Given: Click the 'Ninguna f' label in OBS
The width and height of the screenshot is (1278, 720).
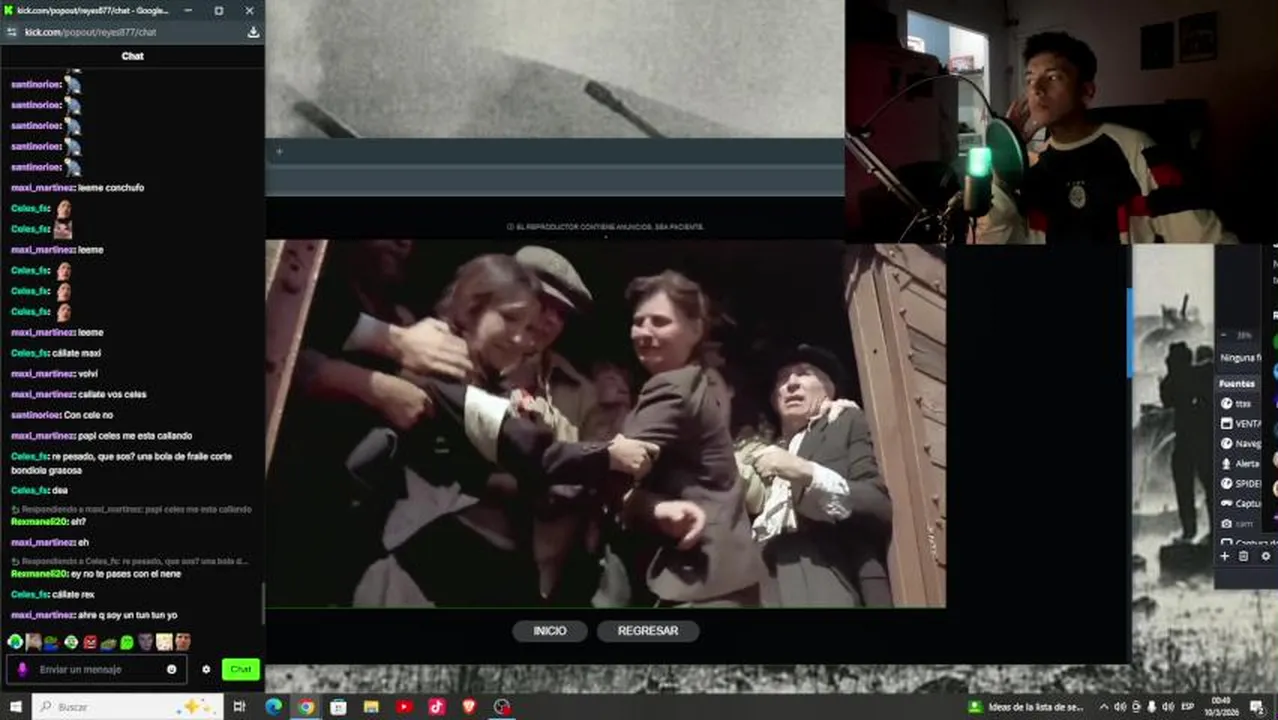Looking at the screenshot, I should [x=1241, y=357].
